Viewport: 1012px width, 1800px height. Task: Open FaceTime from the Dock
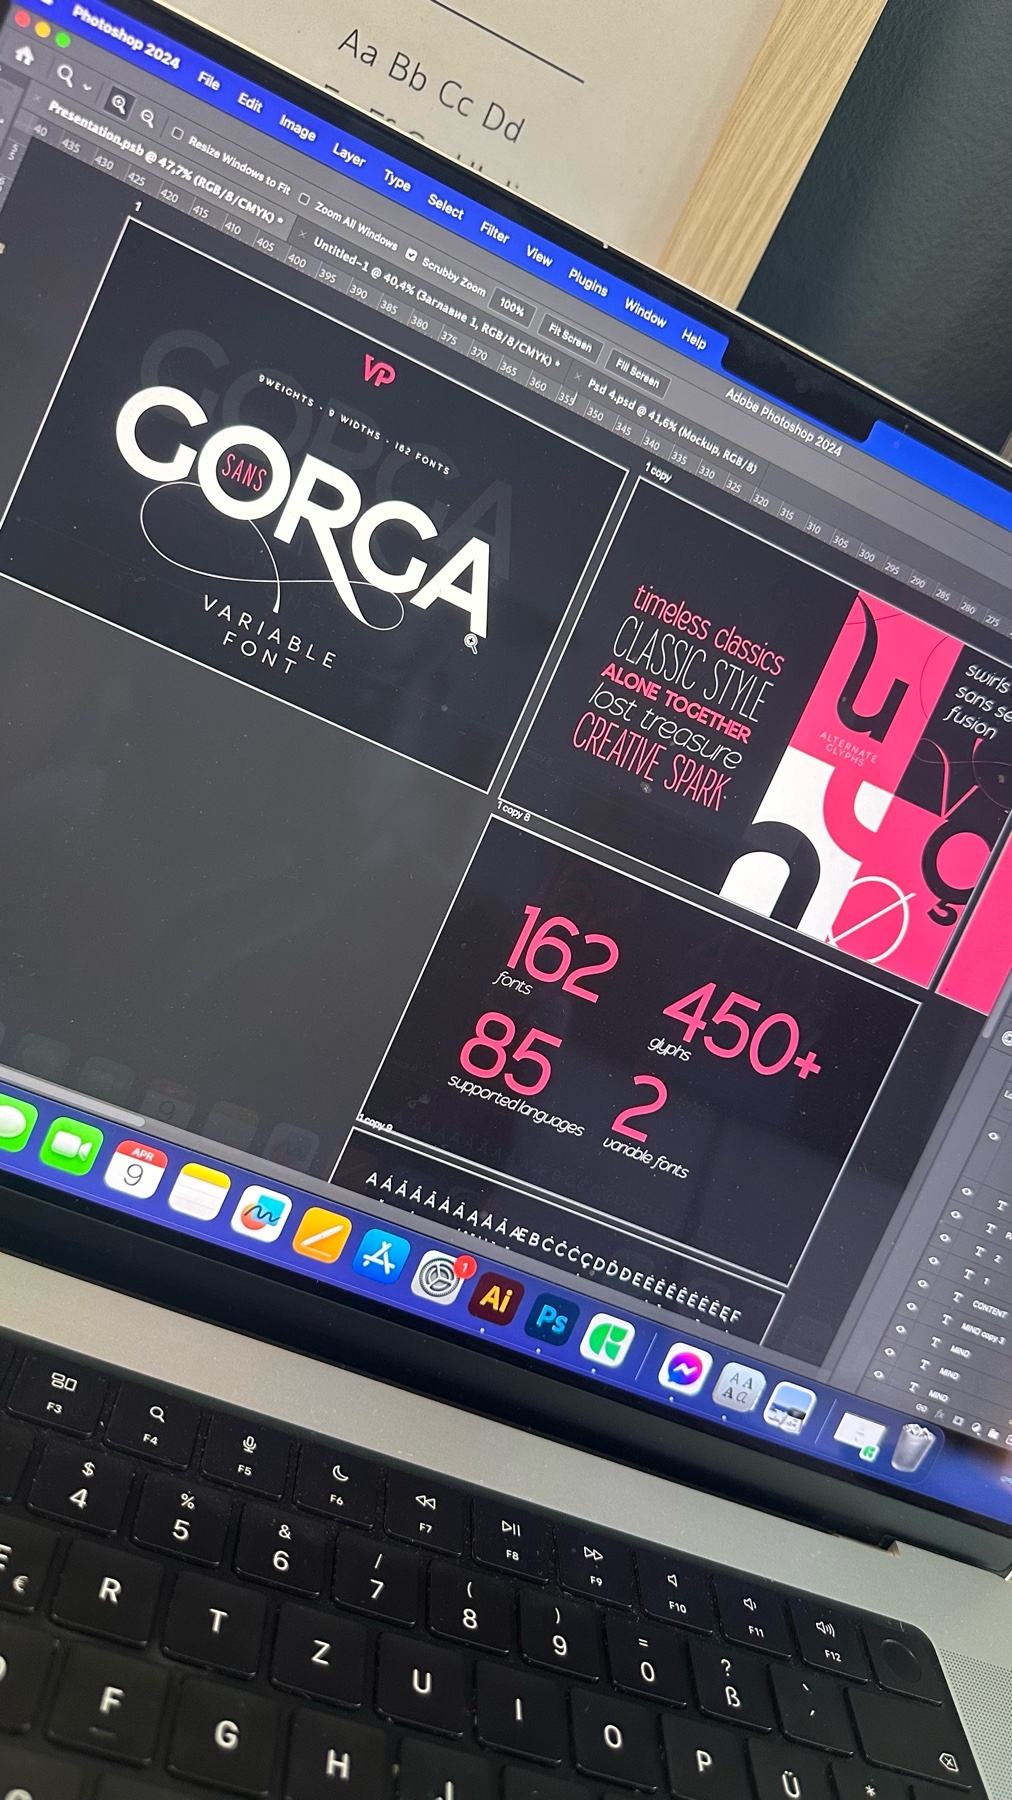70,1146
